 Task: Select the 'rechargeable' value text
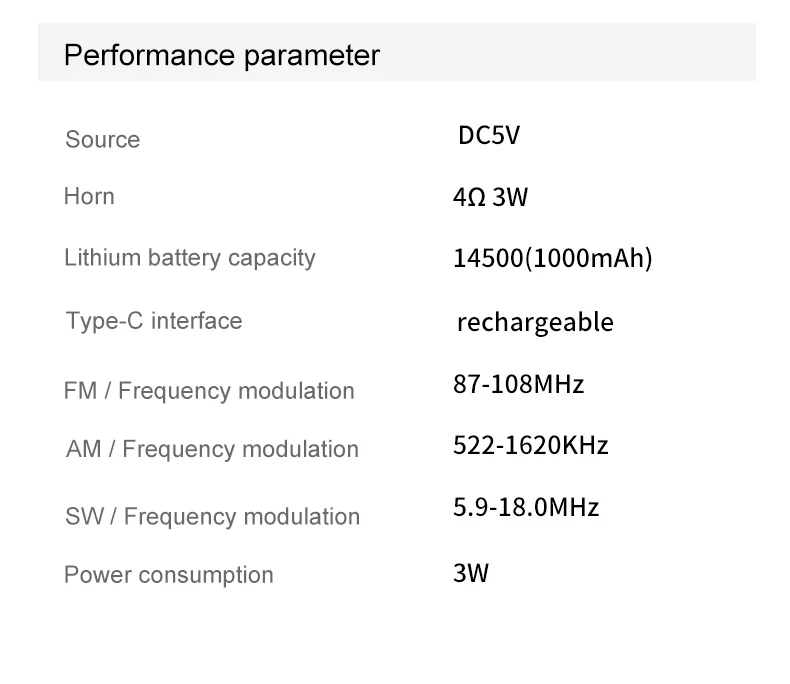pyautogui.click(x=535, y=322)
